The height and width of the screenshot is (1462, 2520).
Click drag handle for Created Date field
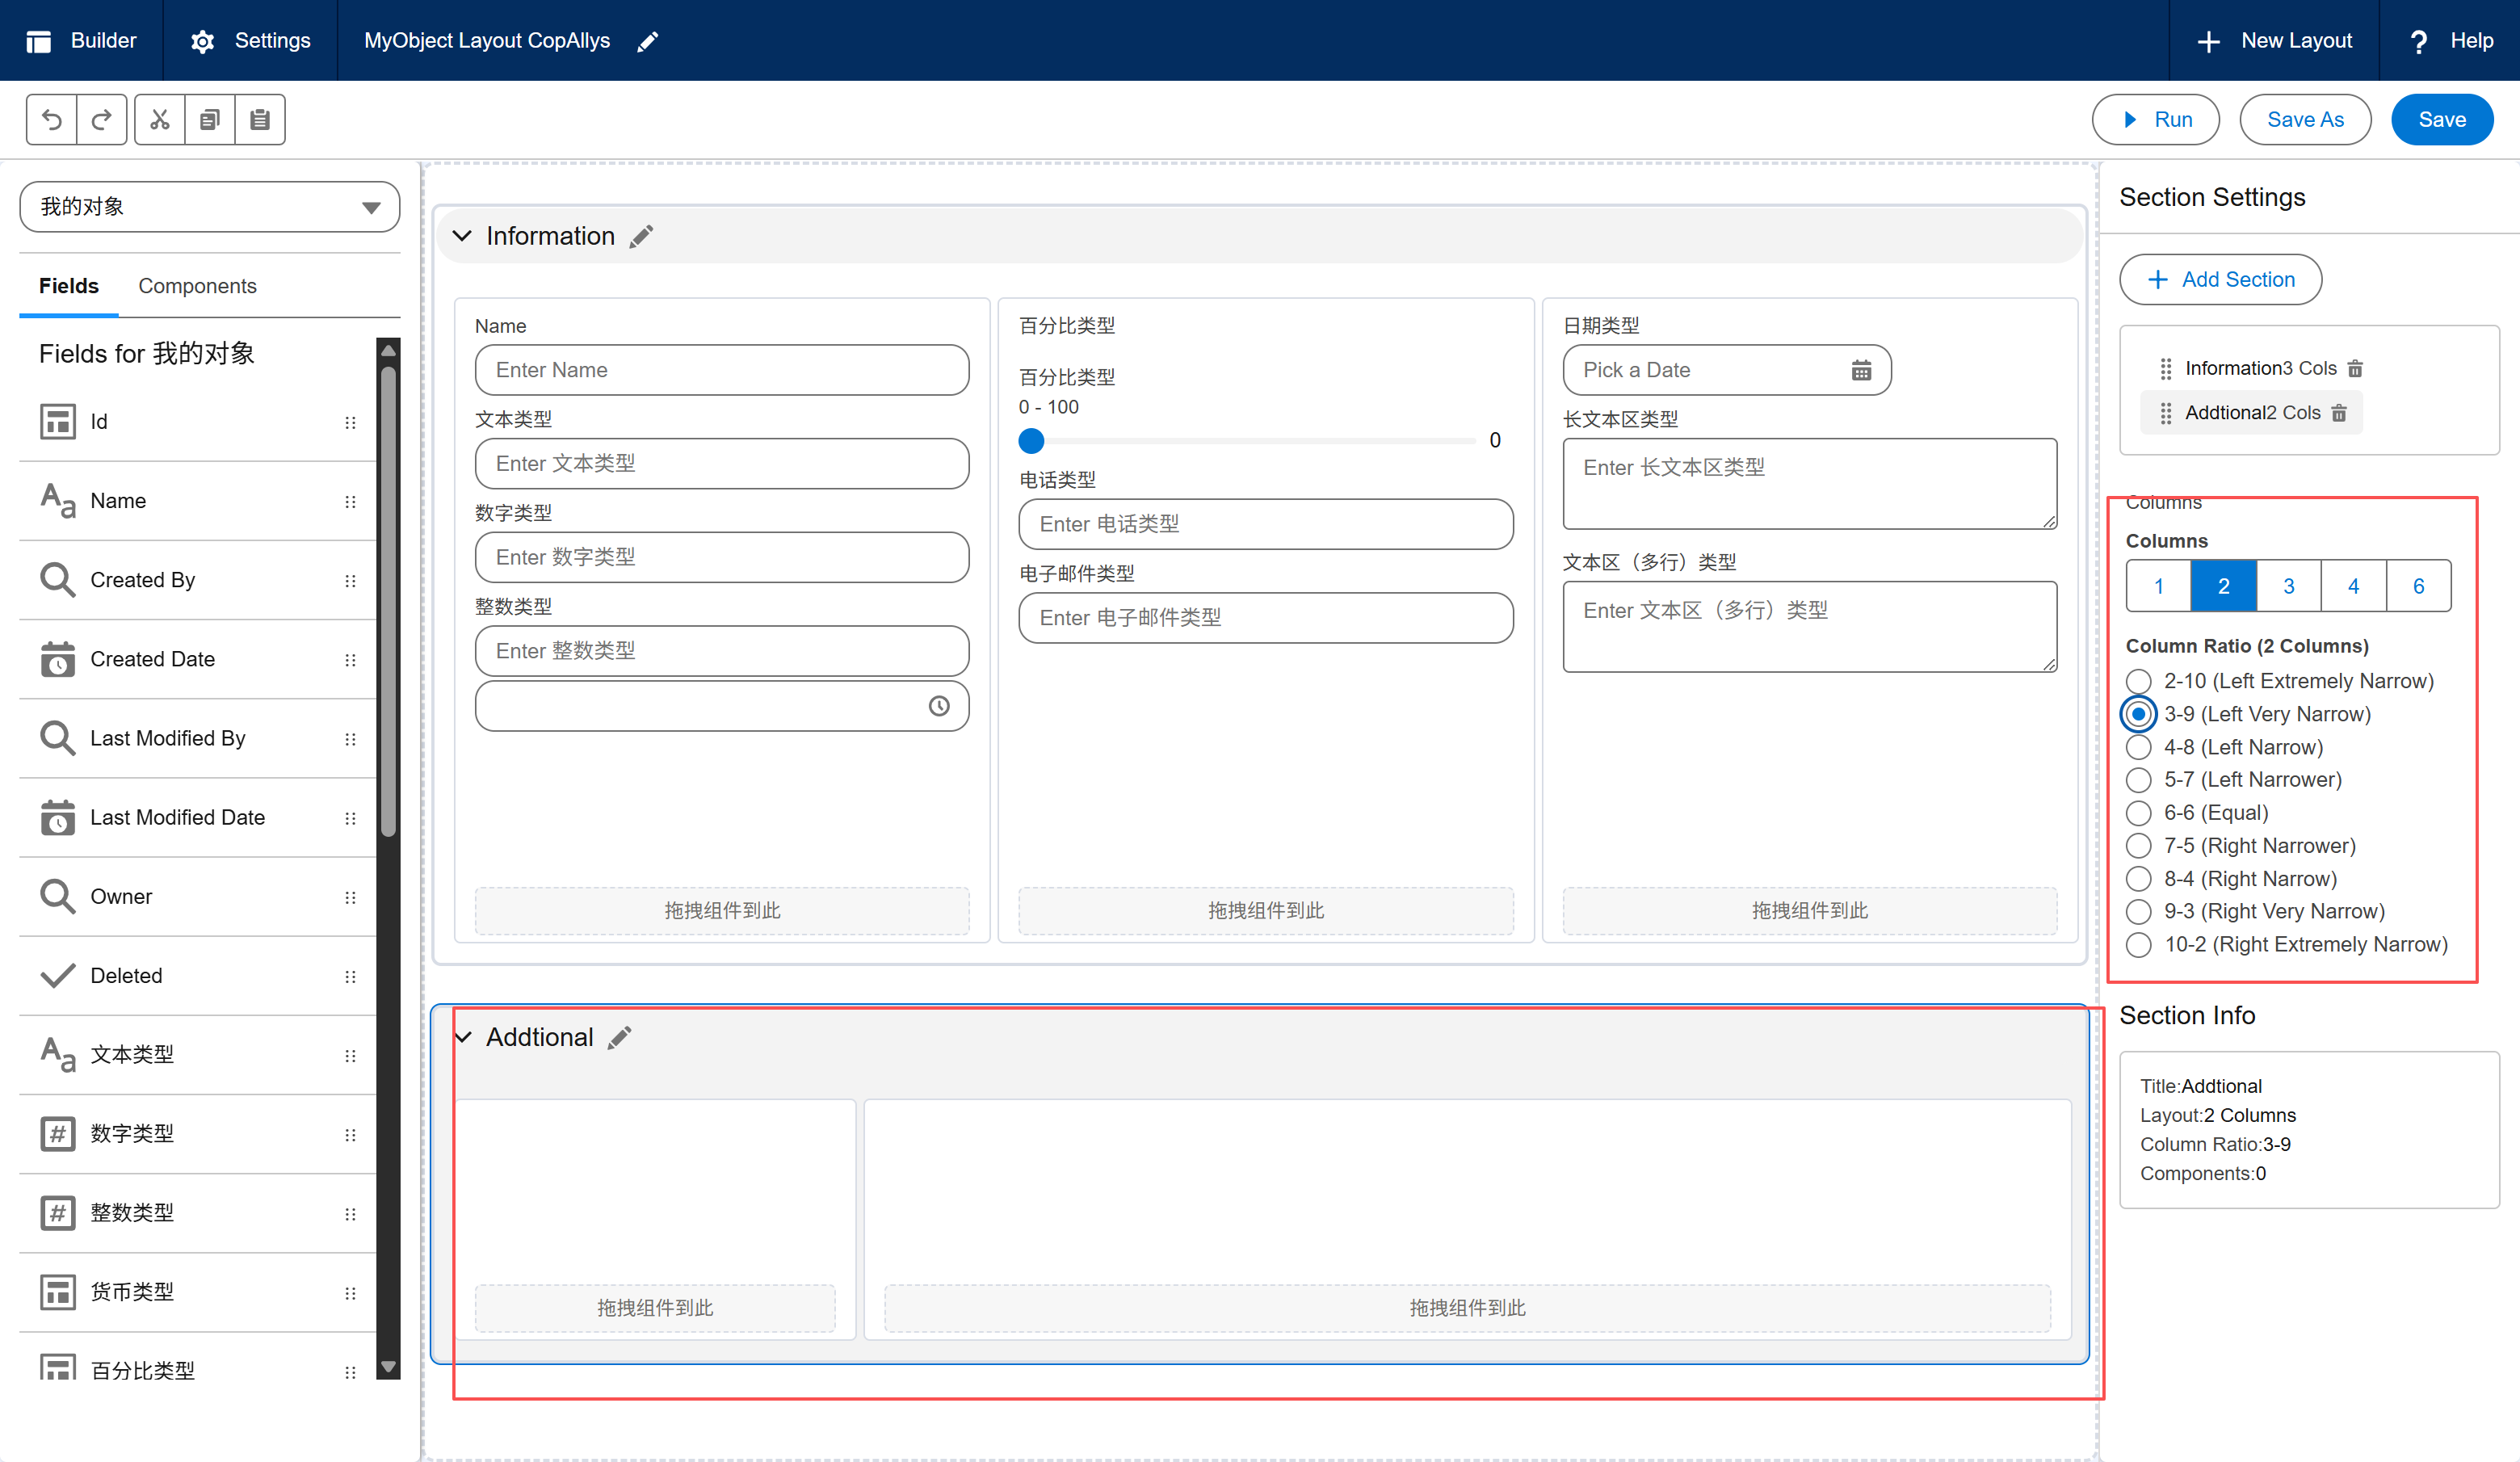click(350, 660)
